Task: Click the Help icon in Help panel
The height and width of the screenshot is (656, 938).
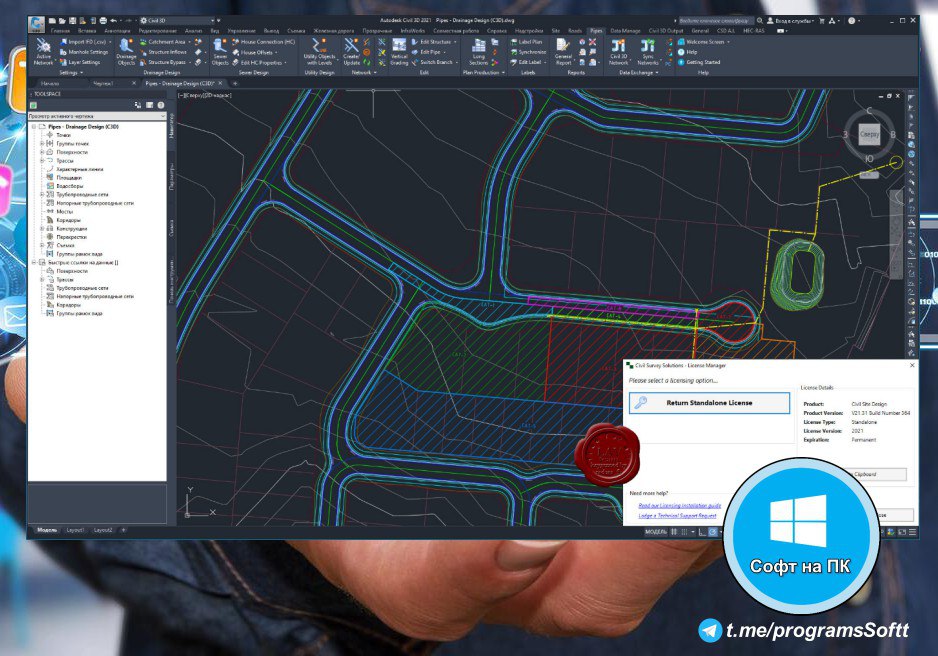Action: pos(681,52)
